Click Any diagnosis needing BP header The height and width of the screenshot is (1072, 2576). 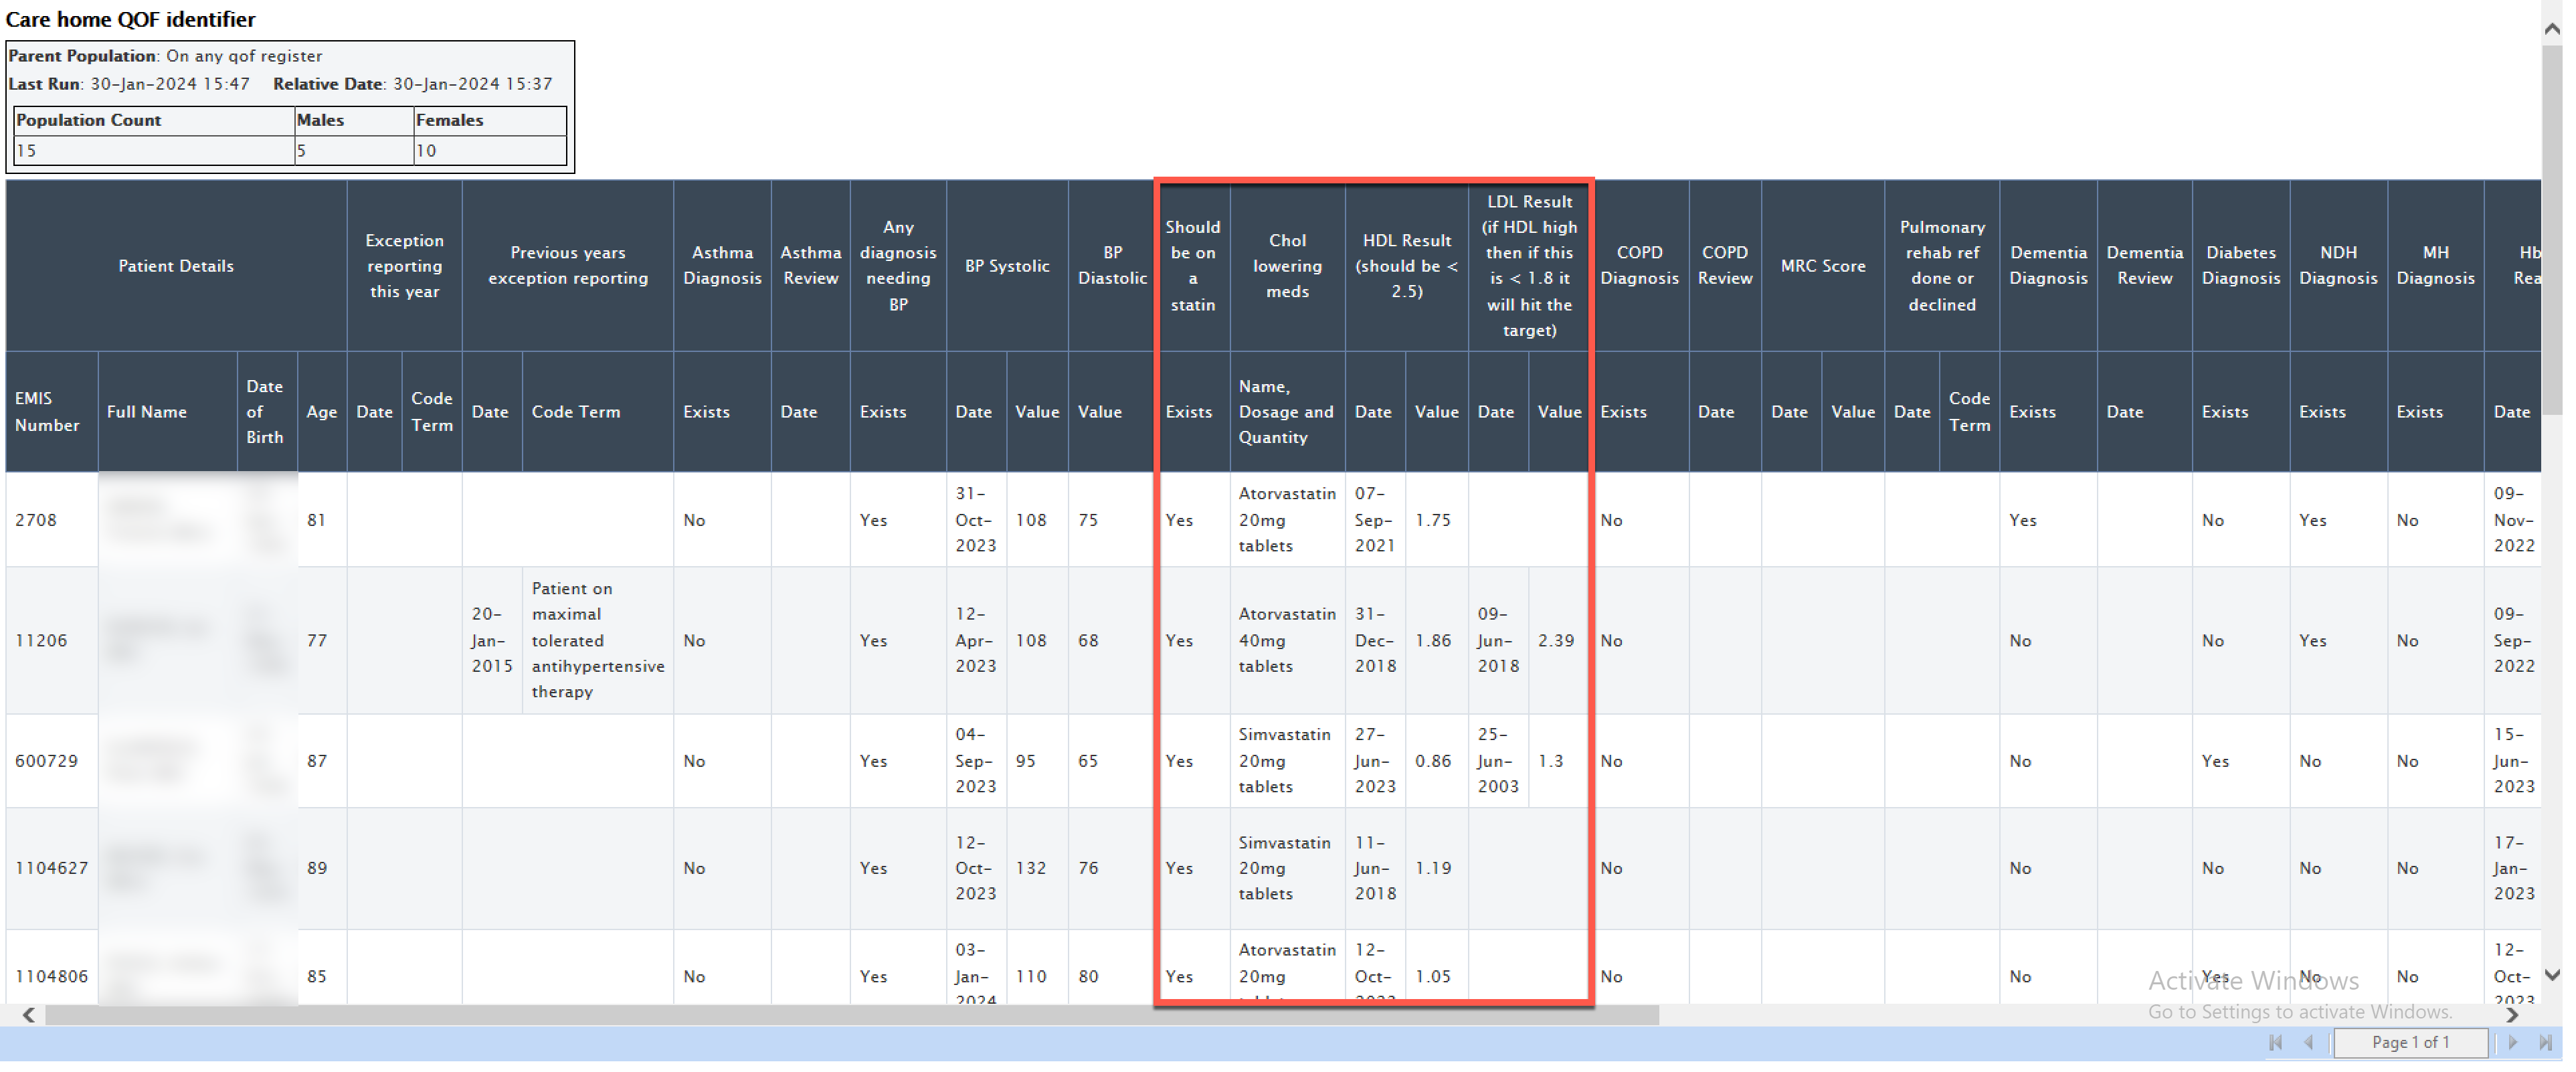898,266
